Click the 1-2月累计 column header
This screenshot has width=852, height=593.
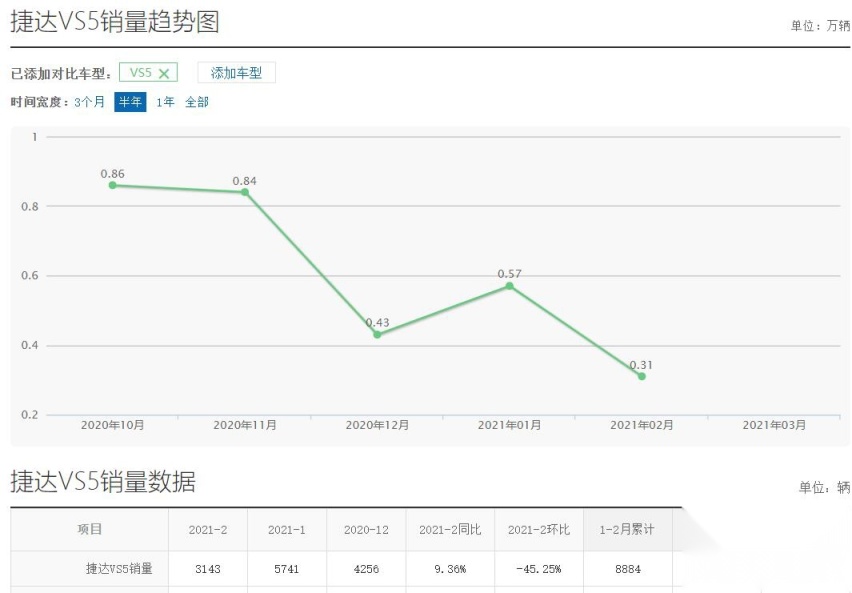pos(627,529)
